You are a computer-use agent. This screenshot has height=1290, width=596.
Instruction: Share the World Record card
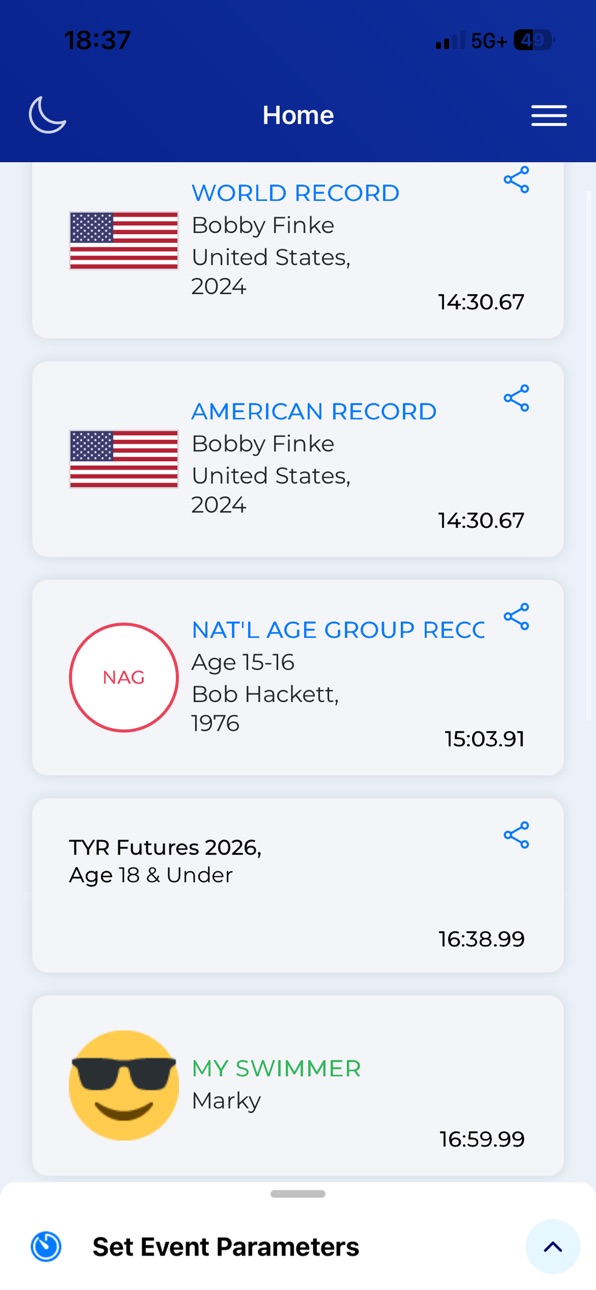[516, 180]
